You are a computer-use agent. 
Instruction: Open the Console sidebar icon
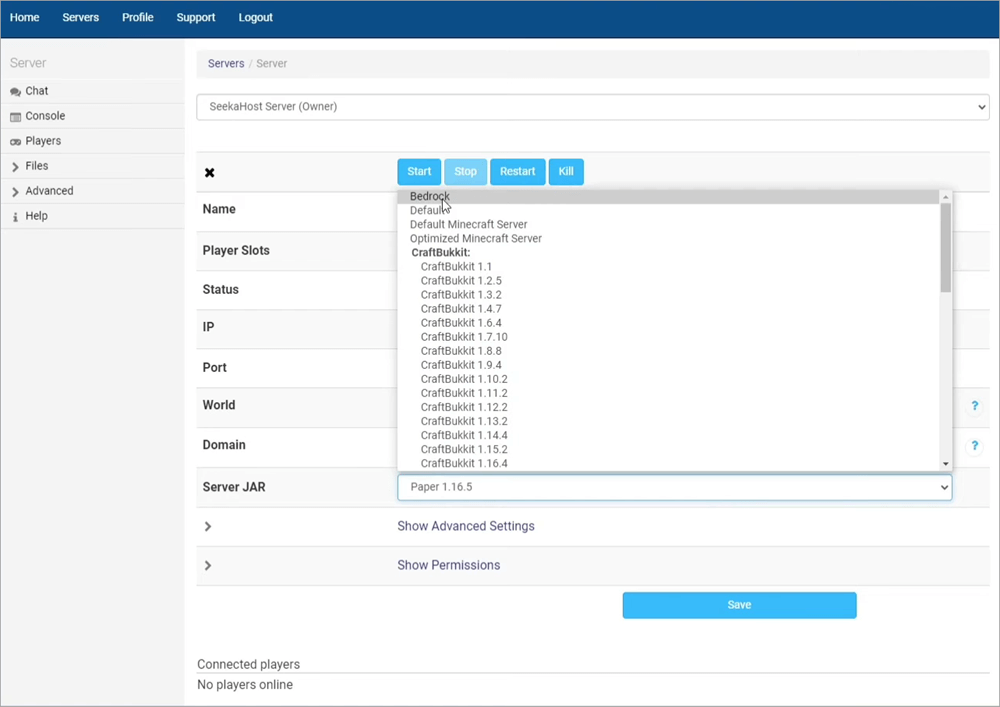point(15,117)
